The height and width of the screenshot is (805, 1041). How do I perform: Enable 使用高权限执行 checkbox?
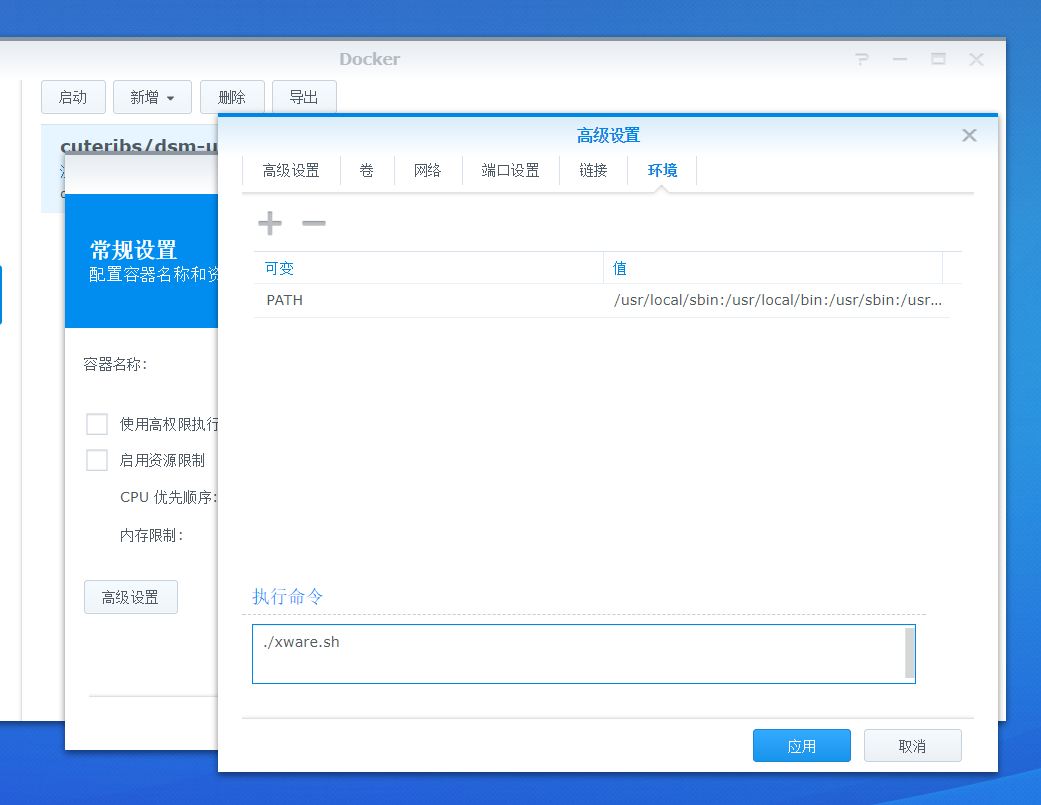(97, 424)
